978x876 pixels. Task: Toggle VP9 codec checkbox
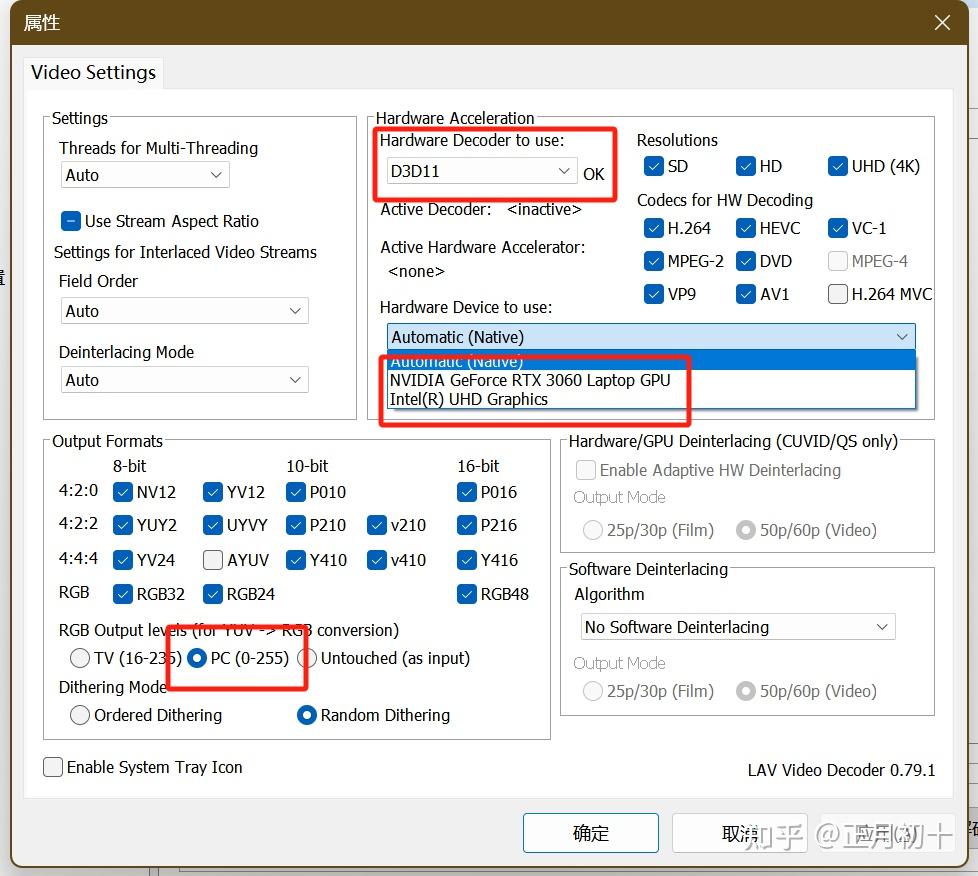click(654, 294)
